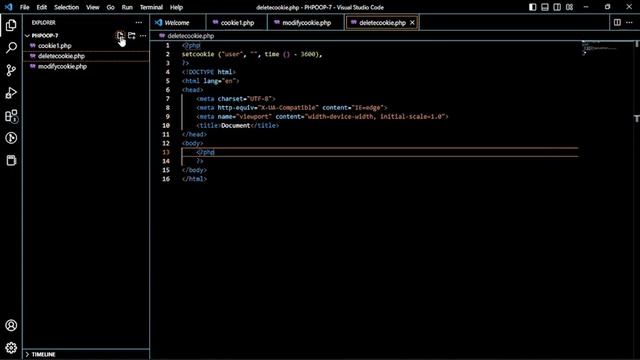
Task: Click the <body> tag on line 12
Action: click(x=193, y=143)
